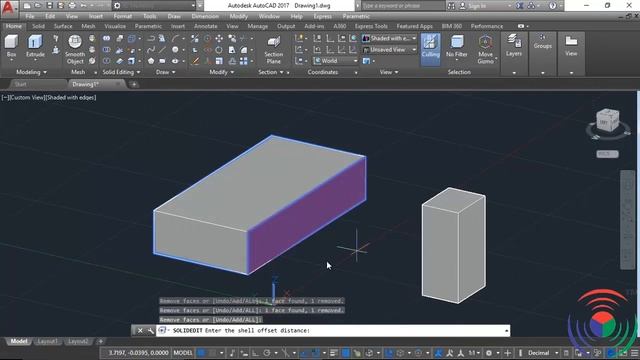Expand the Modeling panel

31,72
